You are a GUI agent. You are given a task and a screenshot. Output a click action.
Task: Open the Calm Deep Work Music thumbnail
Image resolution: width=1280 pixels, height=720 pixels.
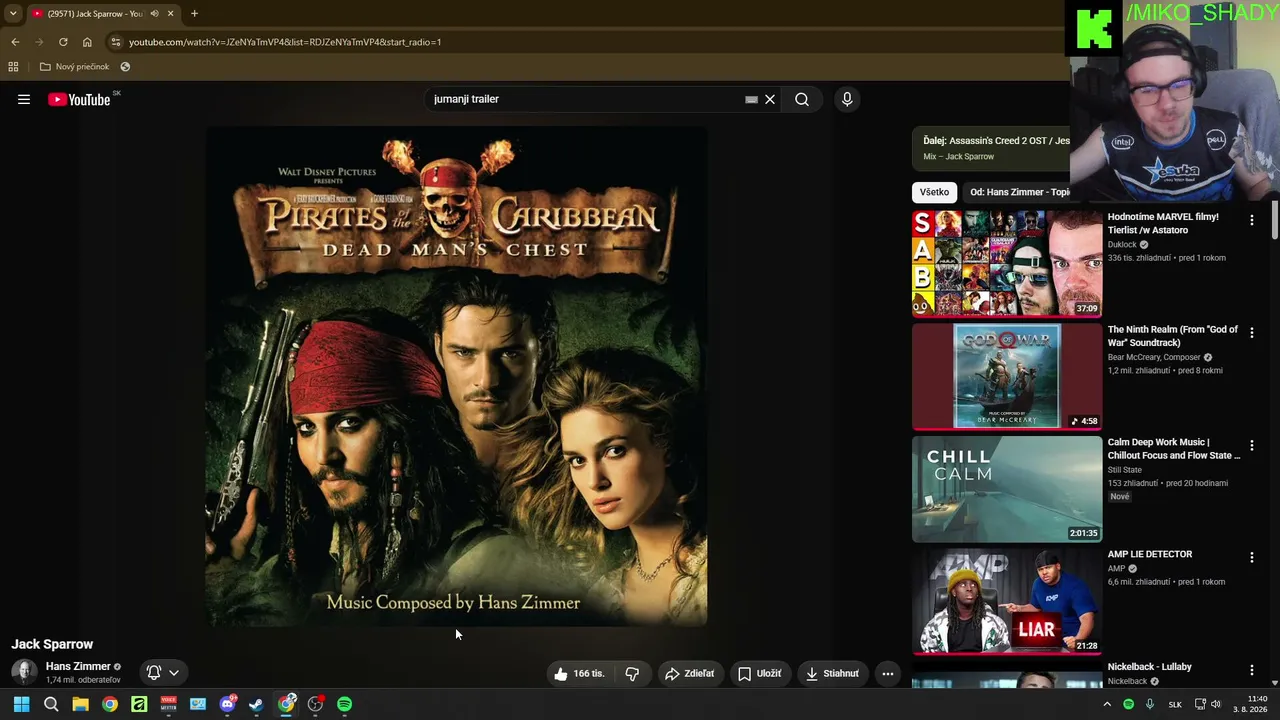pos(1007,489)
